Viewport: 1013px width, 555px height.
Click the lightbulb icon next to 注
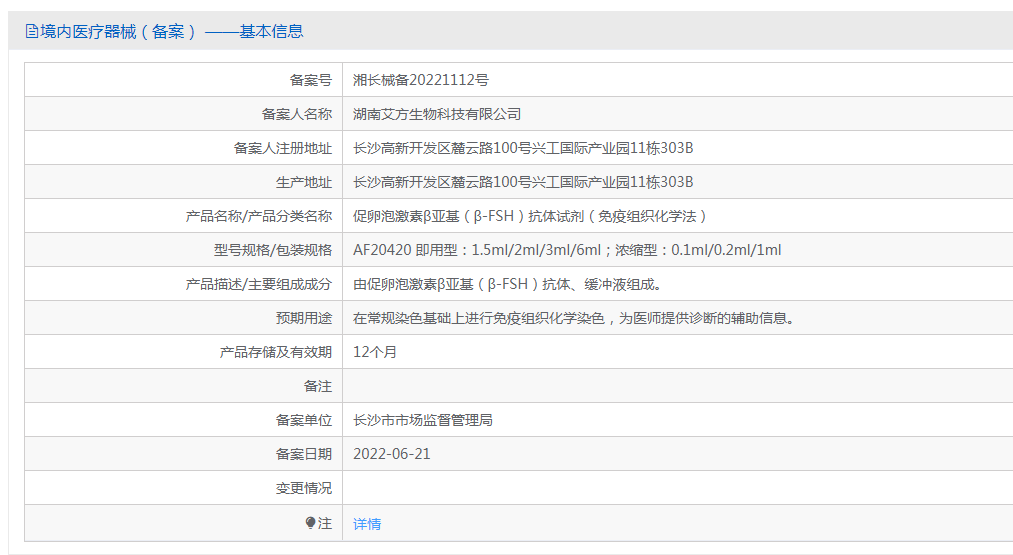click(x=311, y=523)
